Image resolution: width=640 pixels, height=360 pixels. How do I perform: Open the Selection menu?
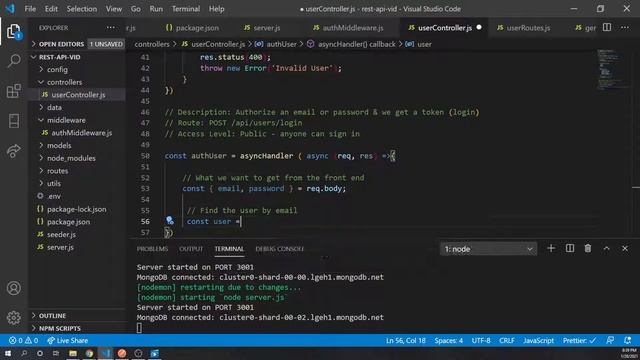coord(82,9)
